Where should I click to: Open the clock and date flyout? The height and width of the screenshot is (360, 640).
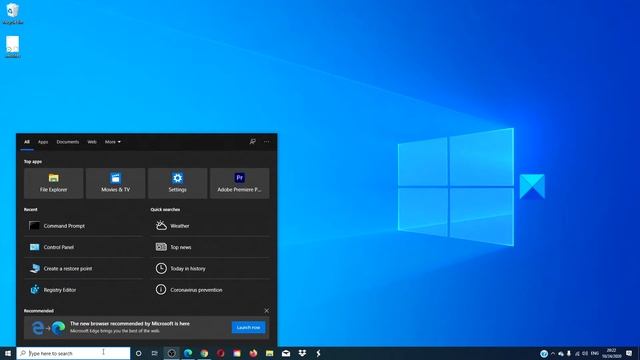coord(611,353)
